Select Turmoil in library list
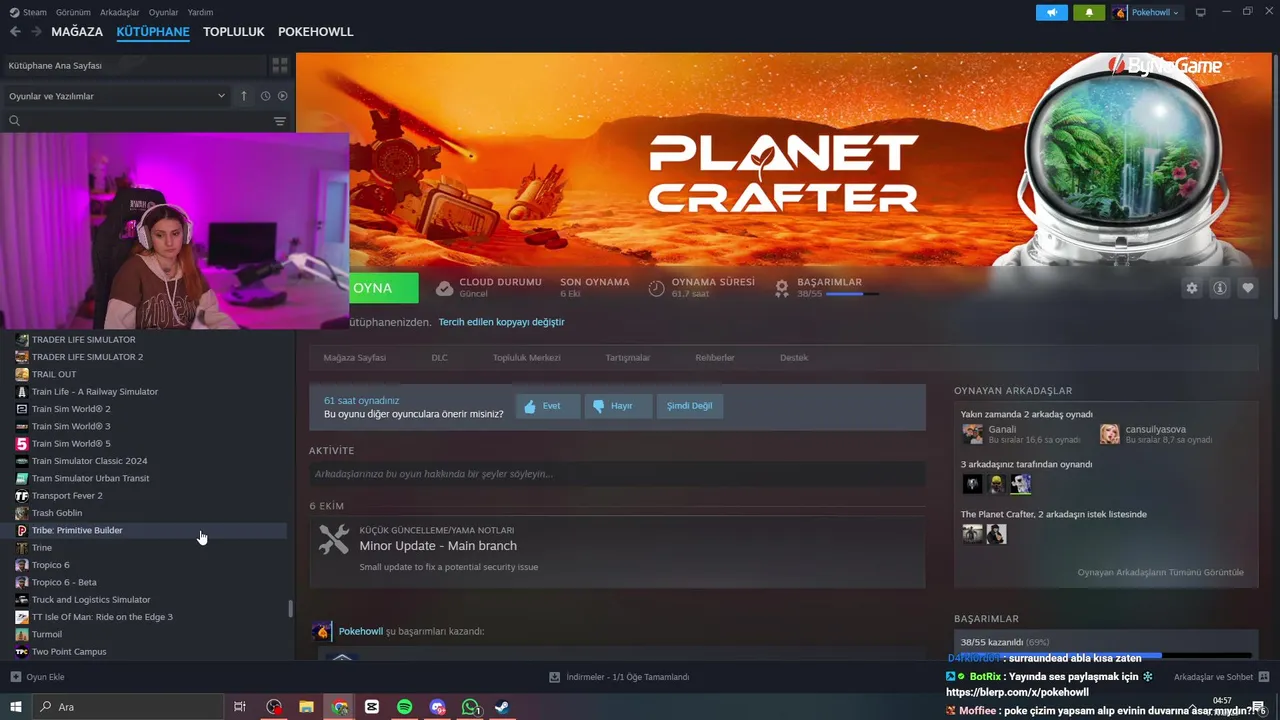The height and width of the screenshot is (720, 1280). [x=145, y=634]
